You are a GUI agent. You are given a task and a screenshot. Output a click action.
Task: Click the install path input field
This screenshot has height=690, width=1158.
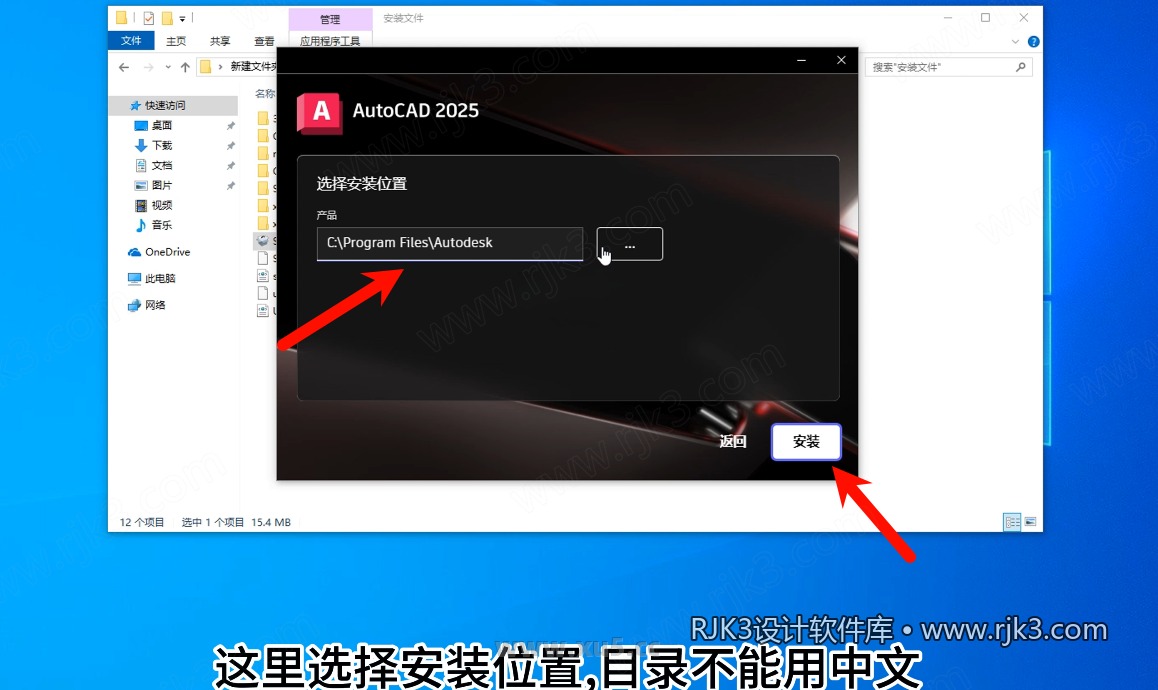450,243
